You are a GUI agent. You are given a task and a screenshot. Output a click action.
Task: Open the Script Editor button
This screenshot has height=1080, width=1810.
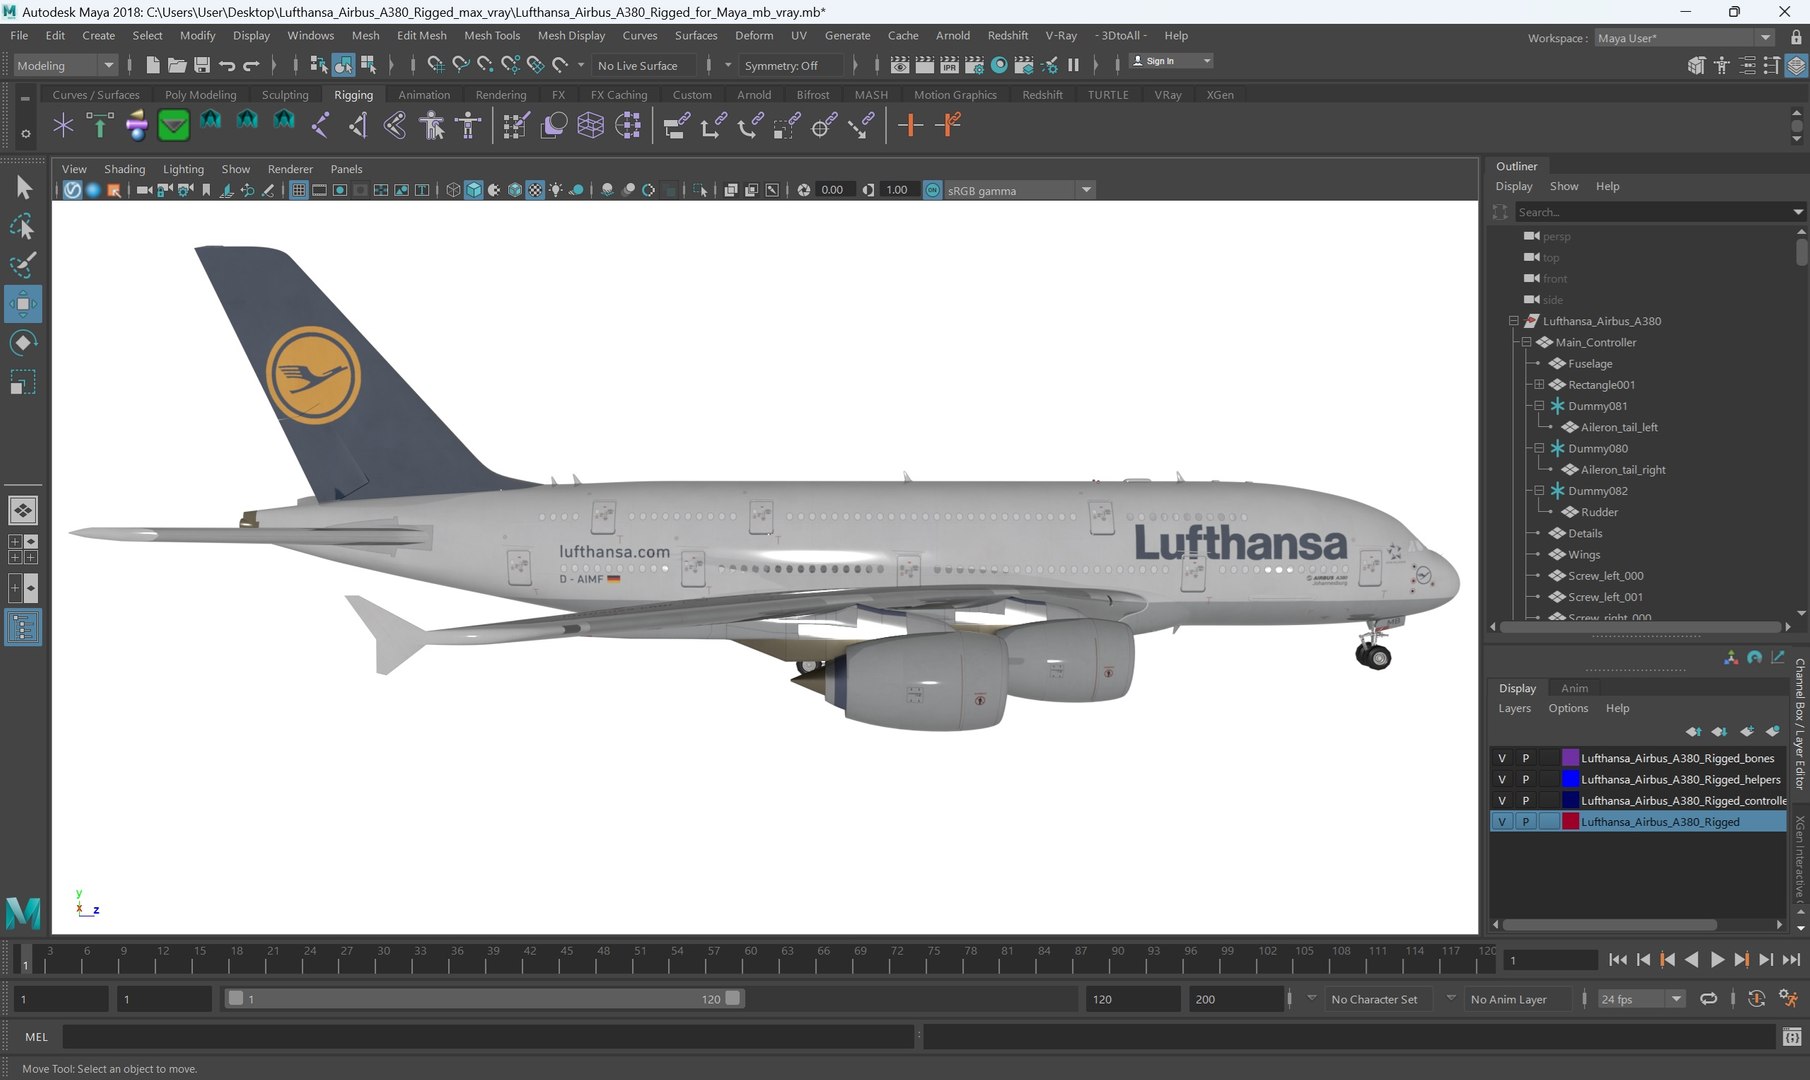point(1792,1037)
